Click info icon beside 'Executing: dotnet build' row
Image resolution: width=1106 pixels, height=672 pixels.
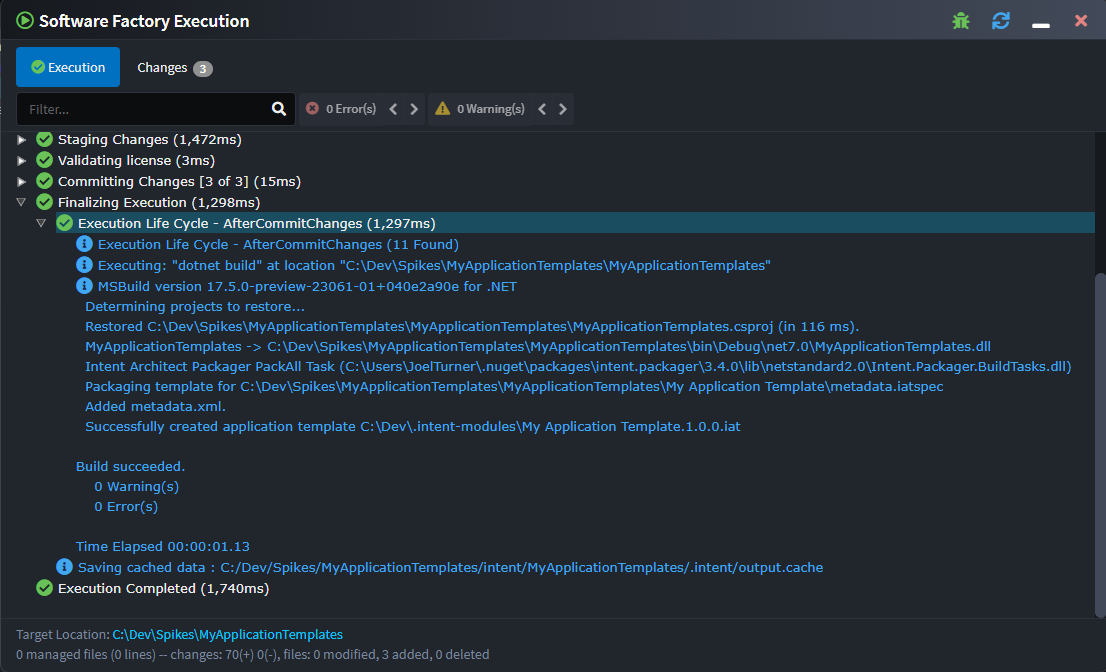(84, 265)
